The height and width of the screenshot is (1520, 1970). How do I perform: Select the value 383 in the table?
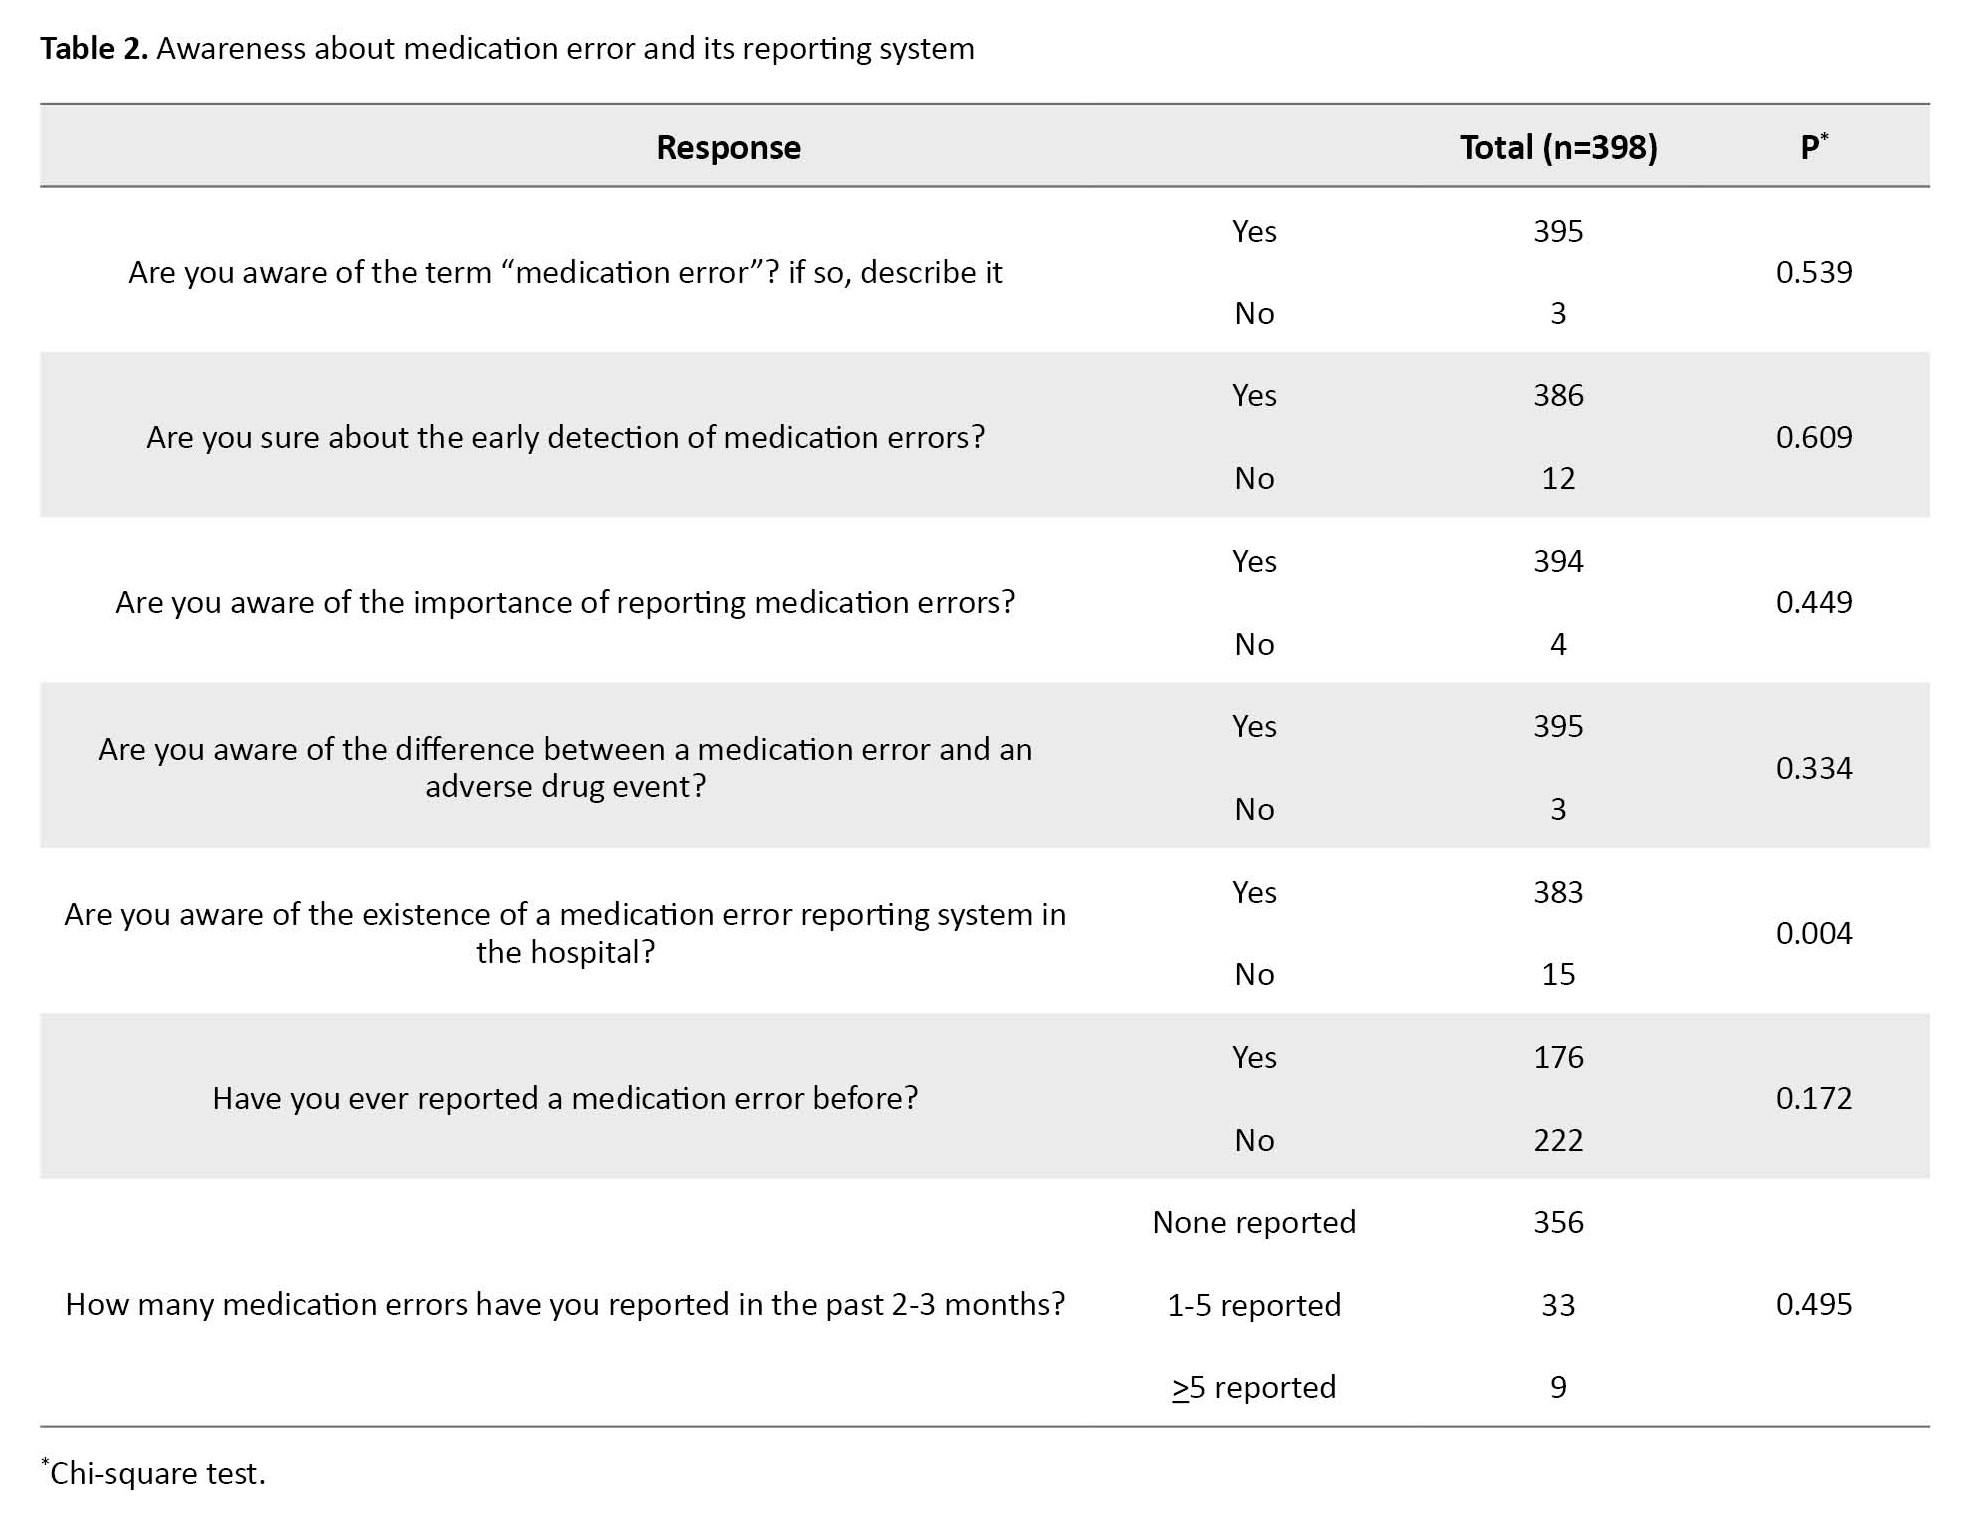click(1558, 892)
